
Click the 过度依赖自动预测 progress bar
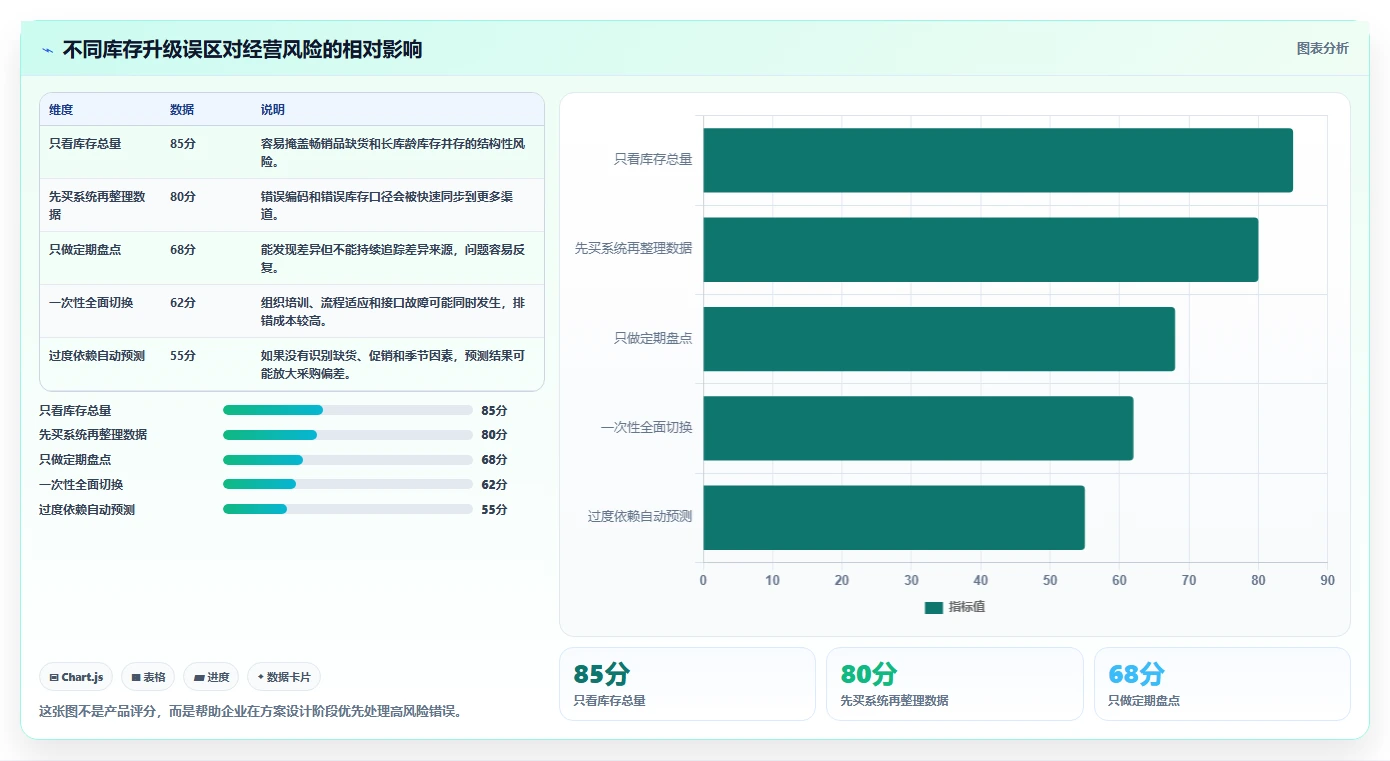(x=348, y=510)
